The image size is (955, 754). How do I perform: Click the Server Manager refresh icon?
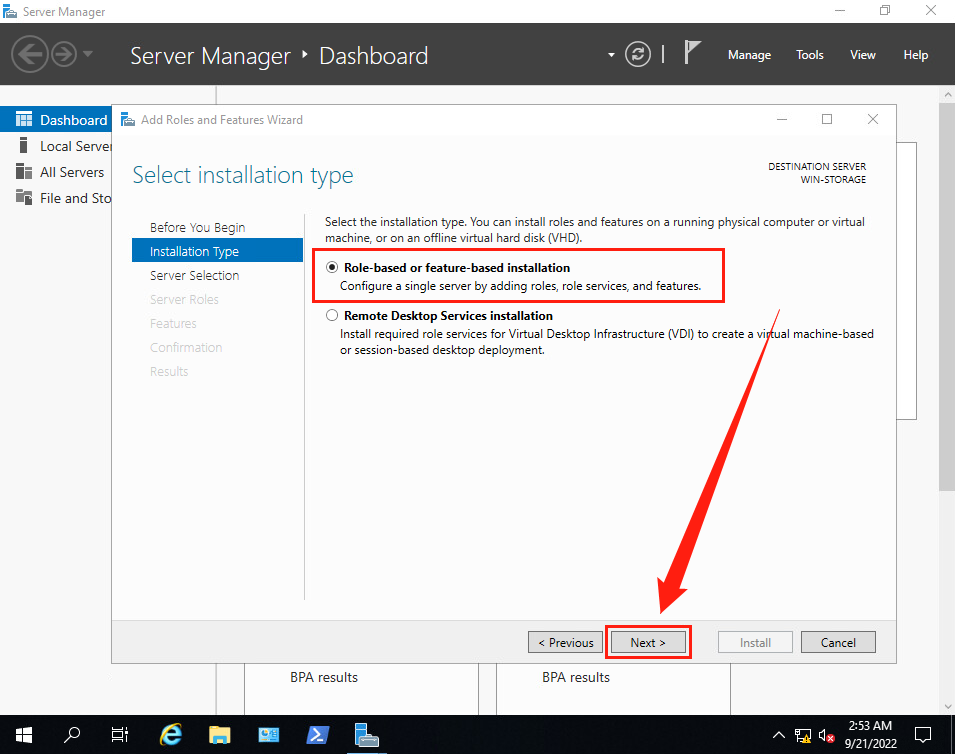[x=638, y=55]
